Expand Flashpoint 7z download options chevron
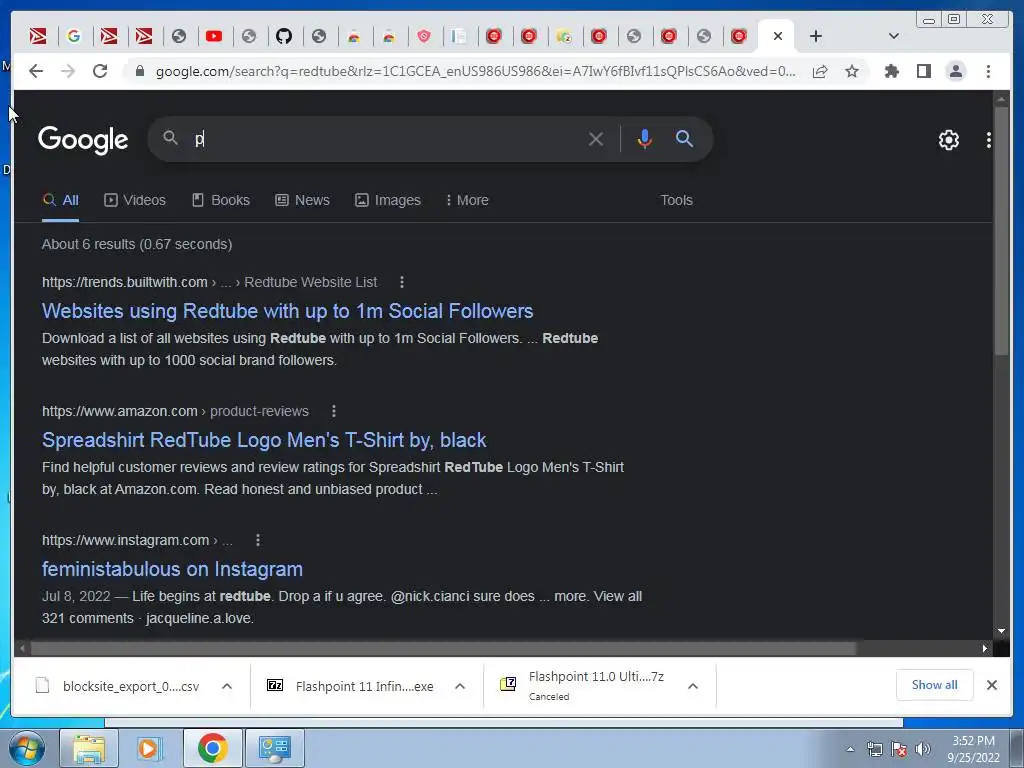 (693, 686)
